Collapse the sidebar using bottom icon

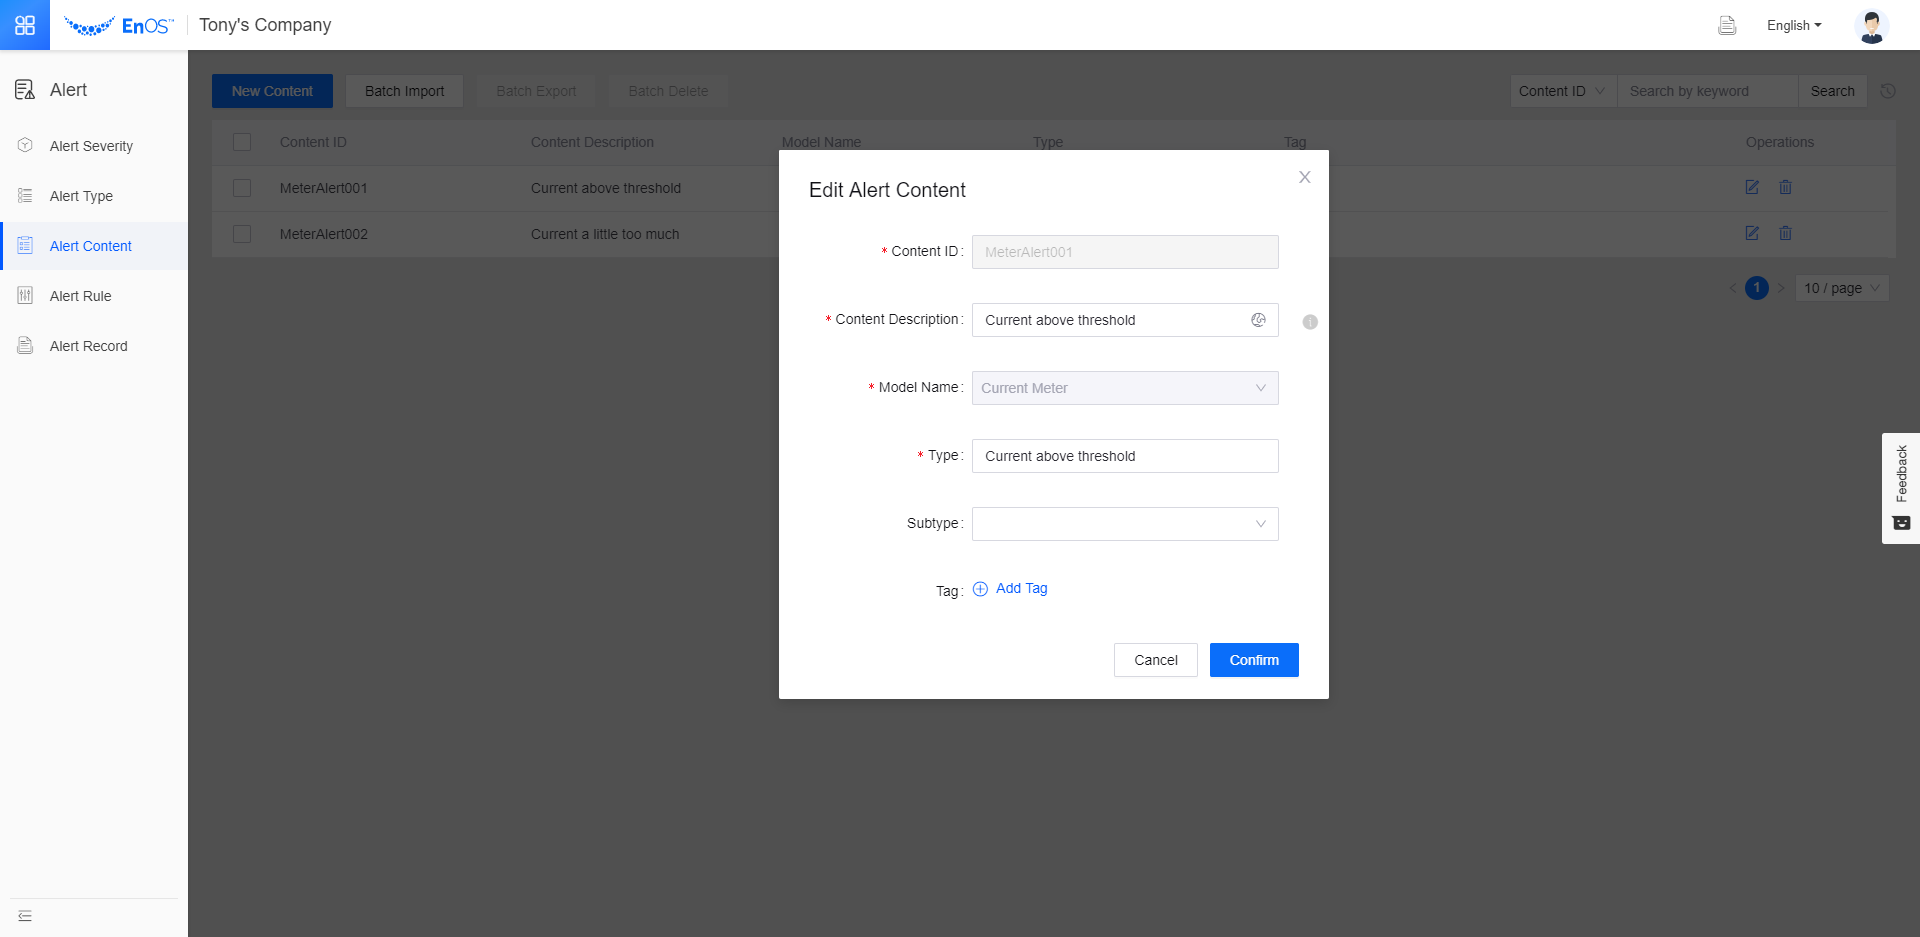point(25,916)
